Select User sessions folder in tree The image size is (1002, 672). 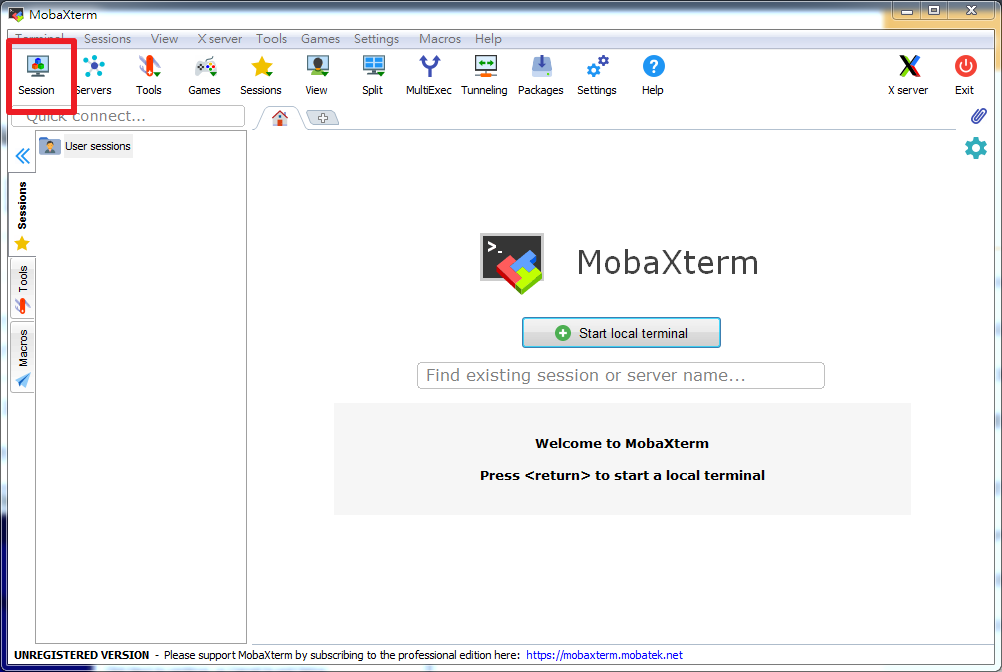click(85, 146)
